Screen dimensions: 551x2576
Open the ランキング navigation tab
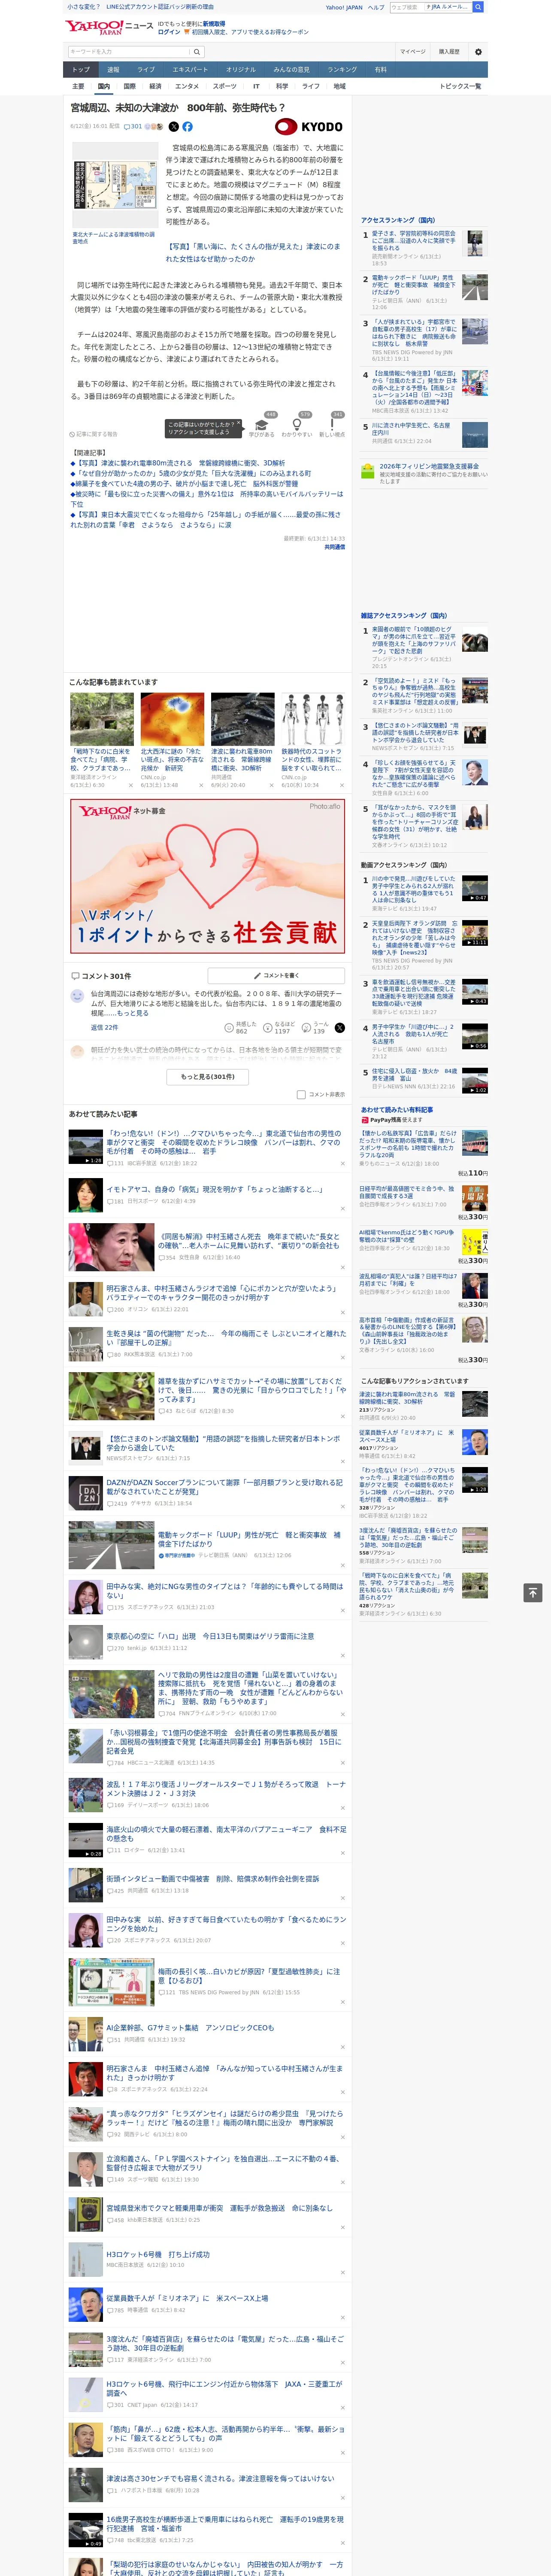(x=342, y=70)
